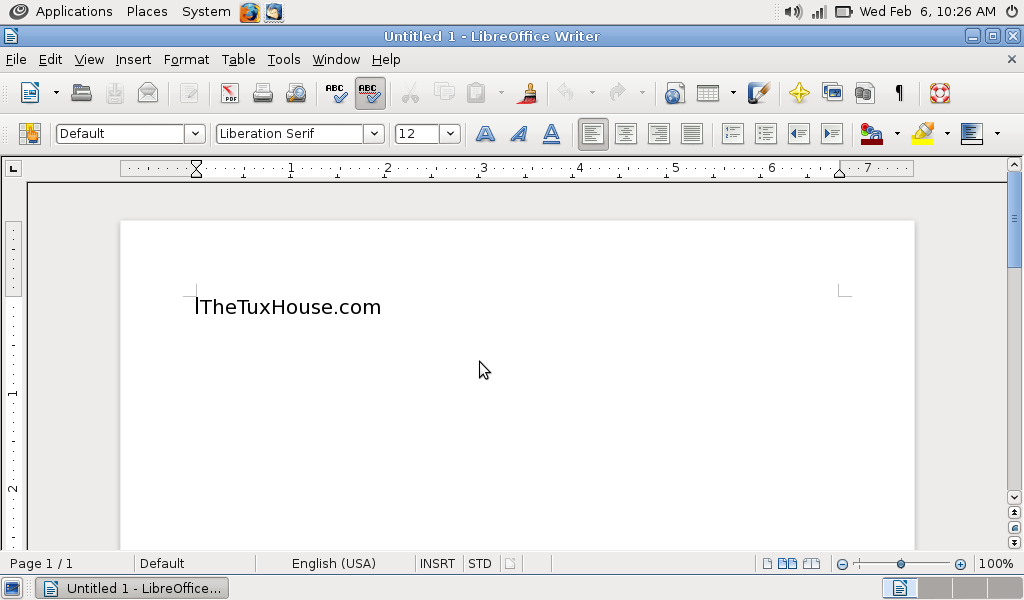Toggle AutoSpellcheck
The height and width of the screenshot is (600, 1024).
pyautogui.click(x=370, y=93)
